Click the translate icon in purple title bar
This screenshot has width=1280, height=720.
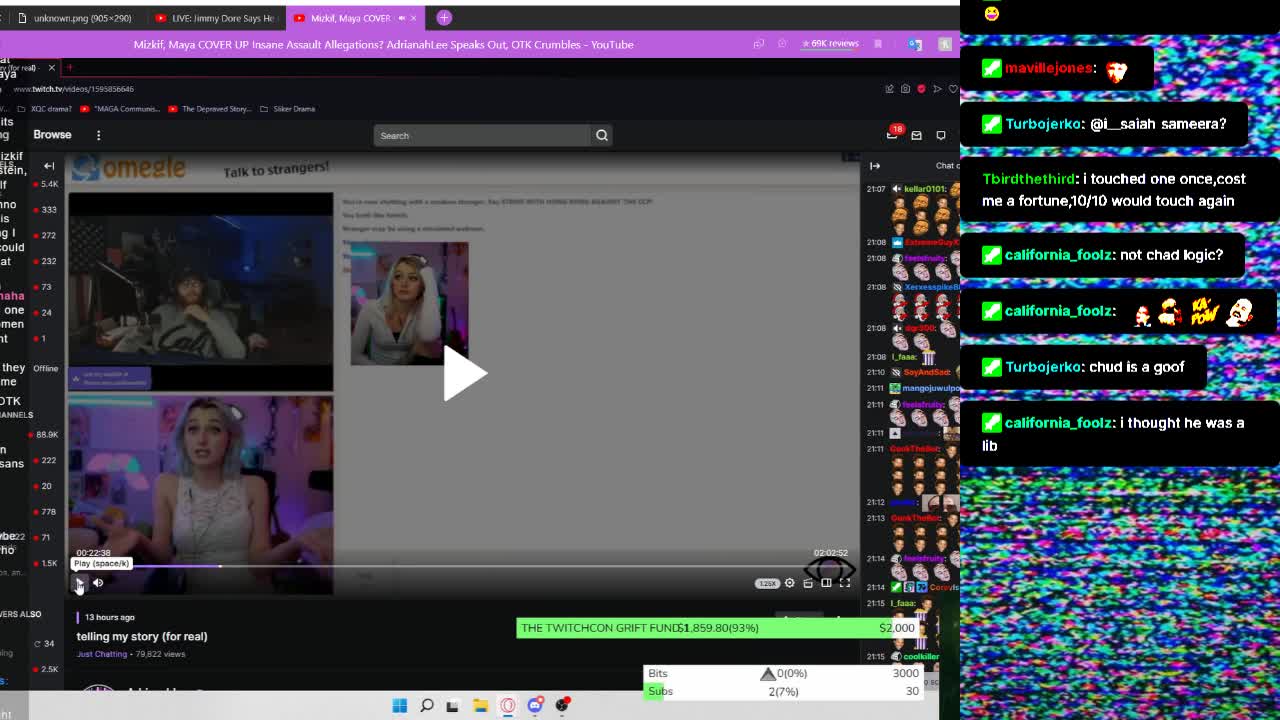[915, 44]
